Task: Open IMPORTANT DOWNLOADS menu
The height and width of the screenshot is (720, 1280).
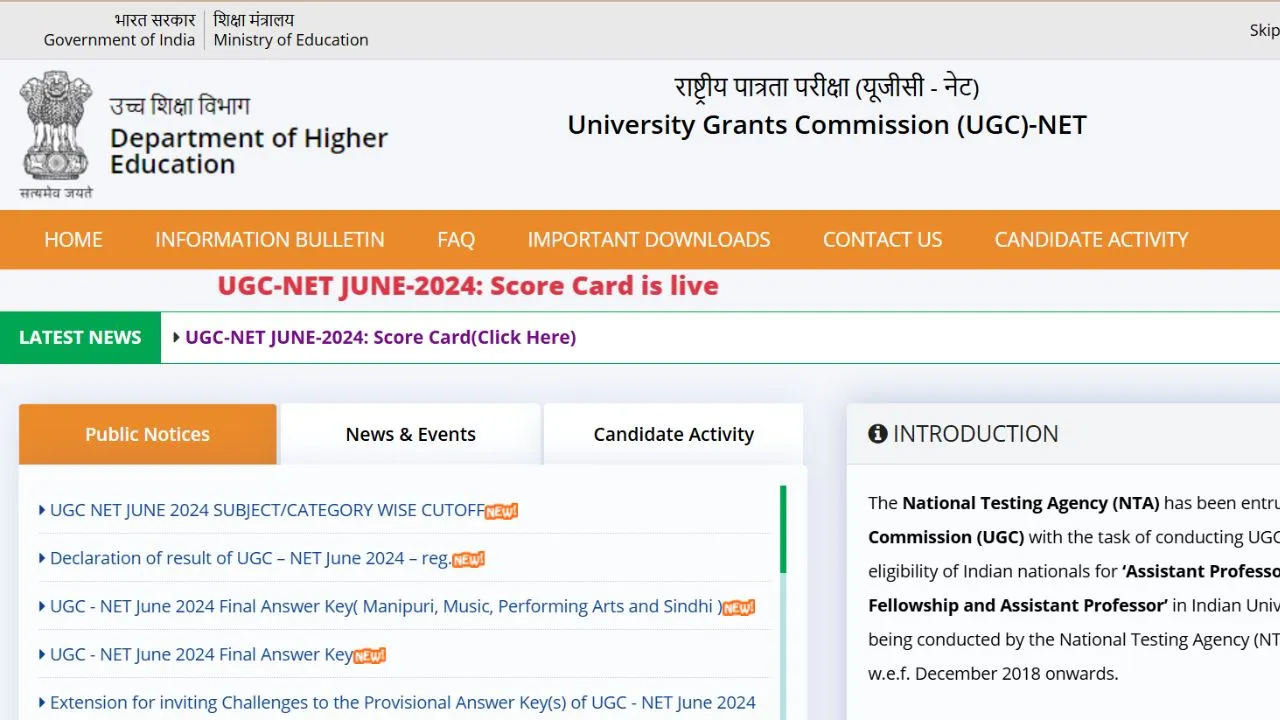Action: click(649, 240)
